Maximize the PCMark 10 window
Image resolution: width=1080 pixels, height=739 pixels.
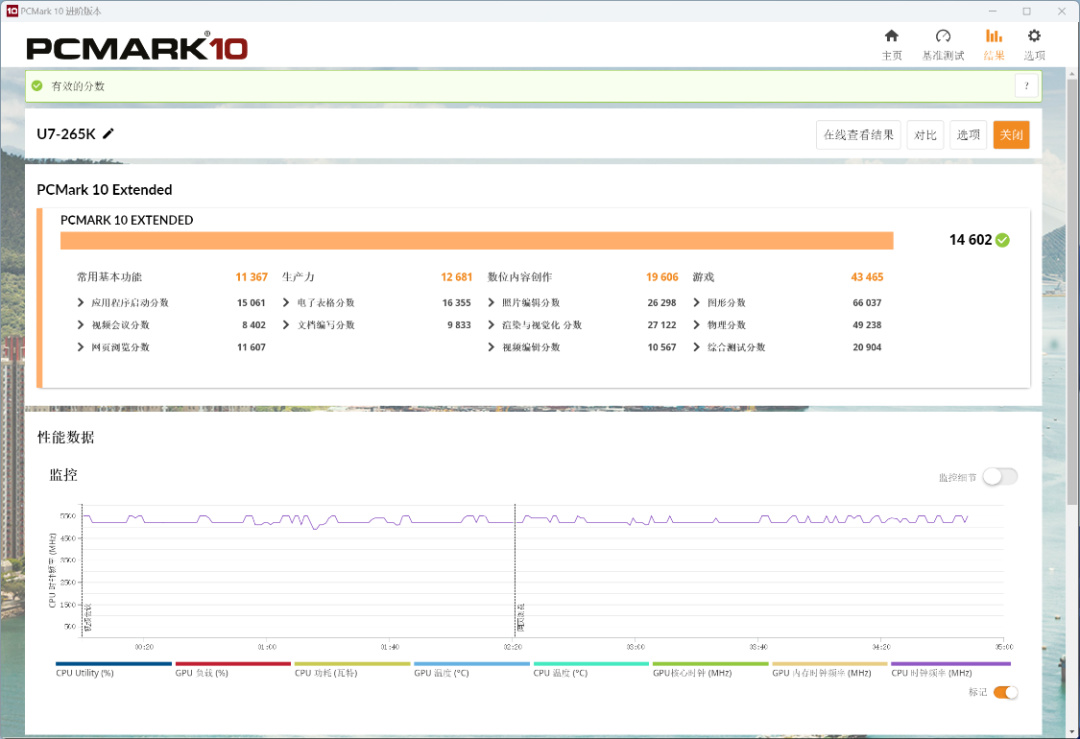pos(1026,11)
